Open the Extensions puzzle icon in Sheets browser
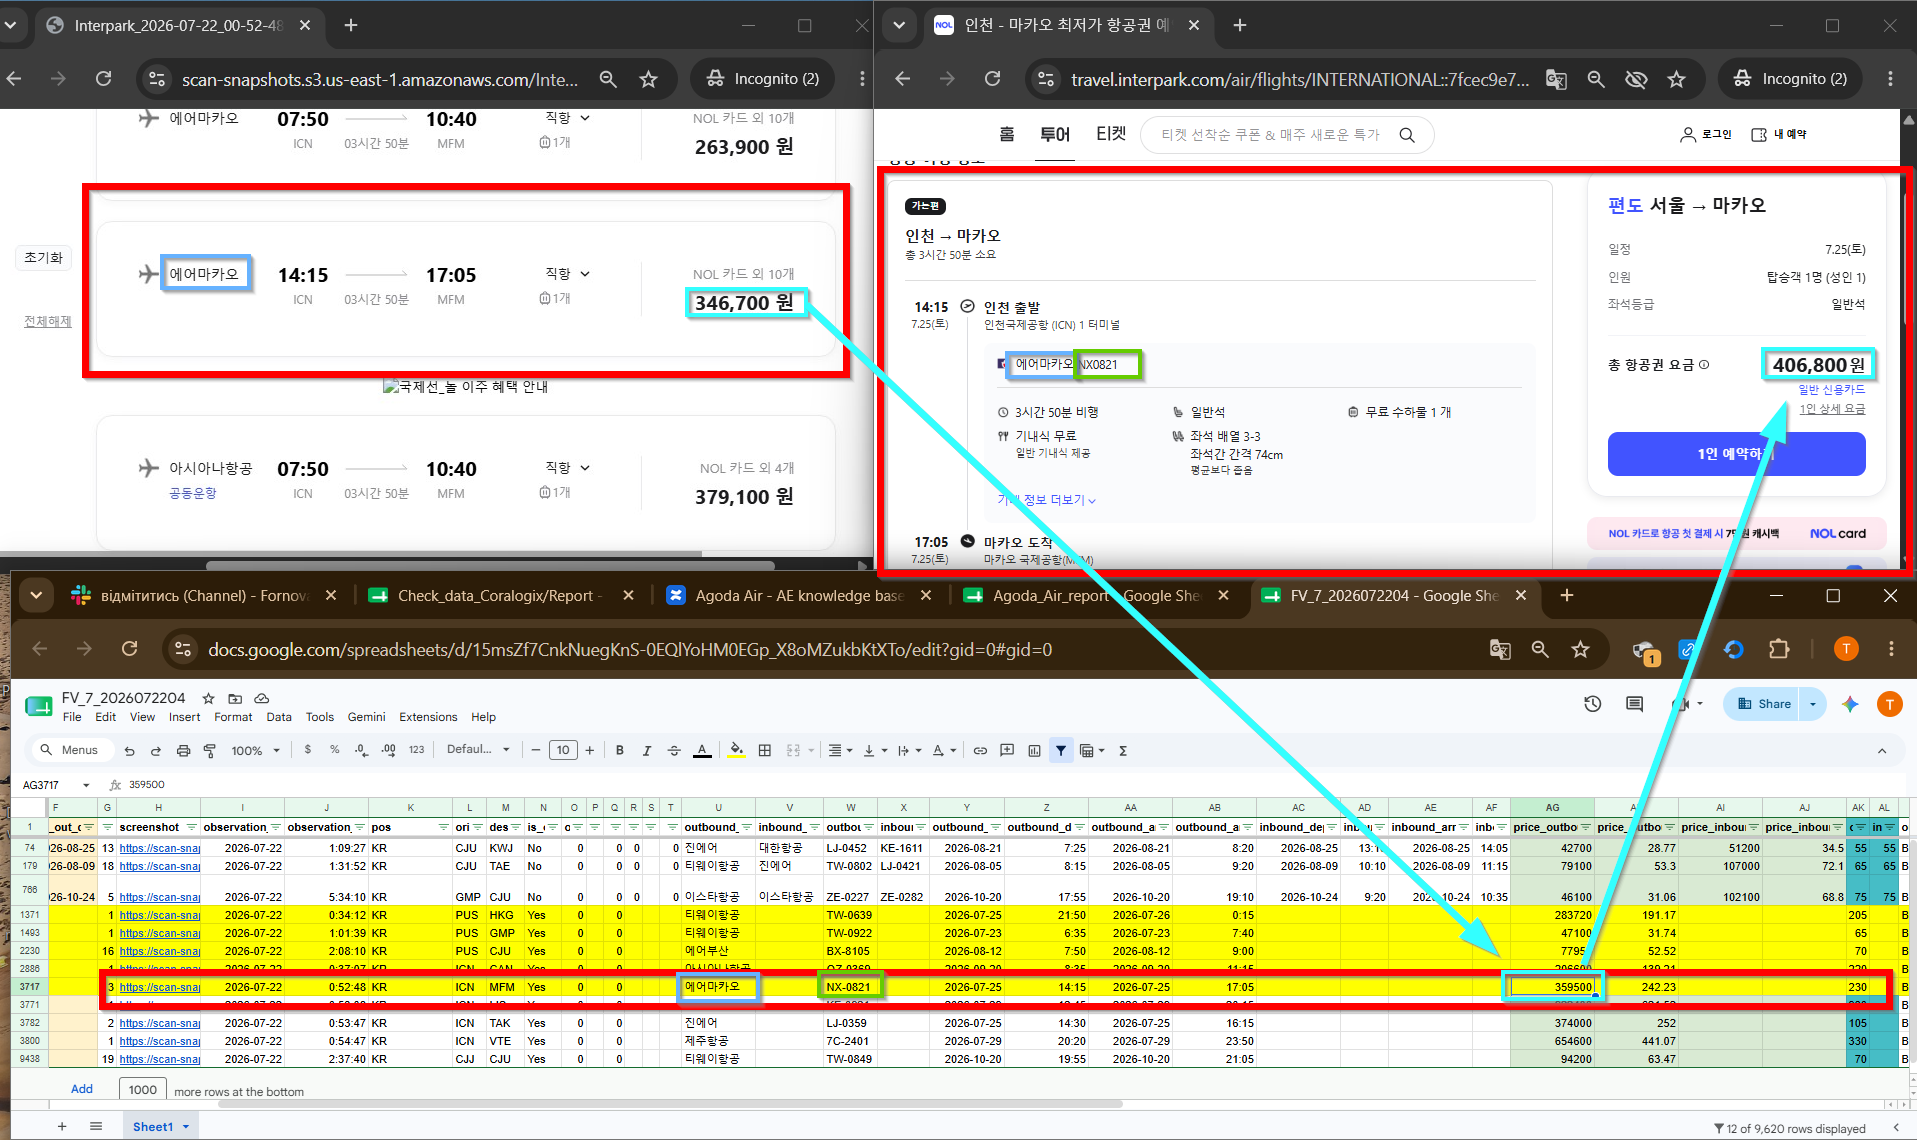The width and height of the screenshot is (1917, 1140). tap(1779, 649)
